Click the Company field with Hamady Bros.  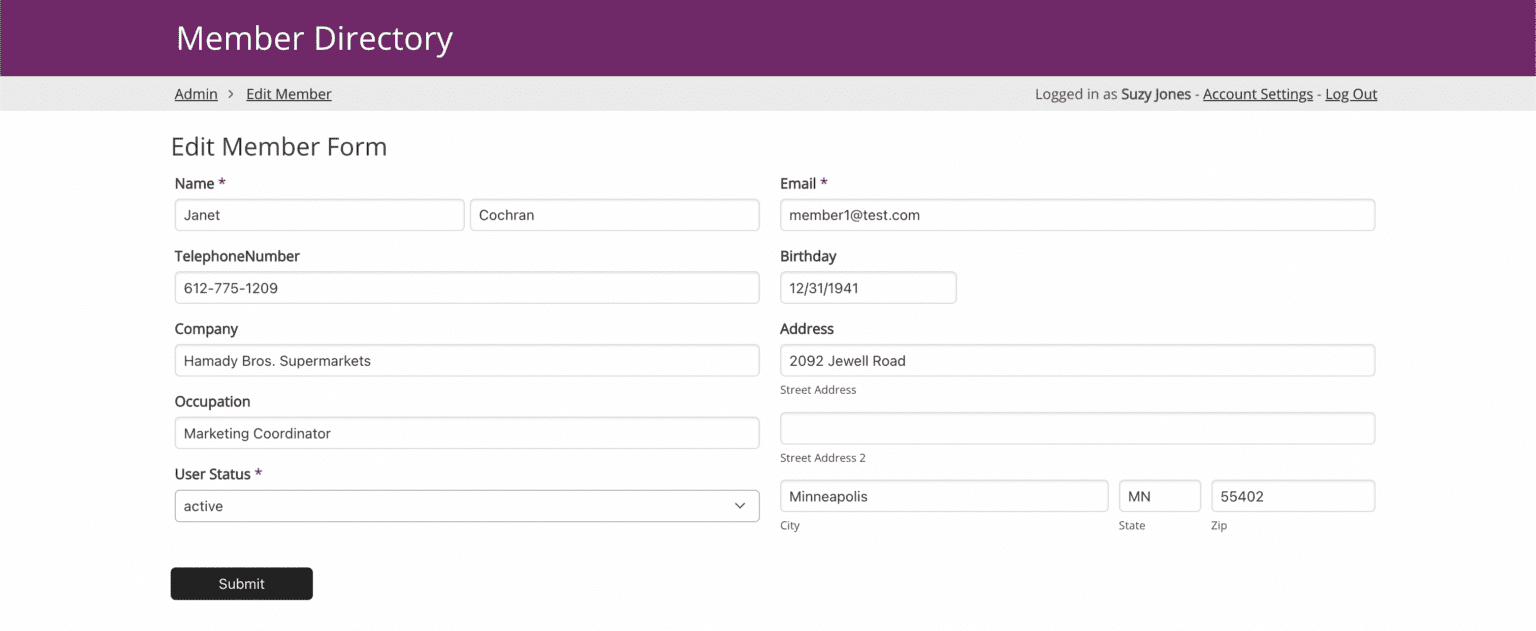coord(466,361)
